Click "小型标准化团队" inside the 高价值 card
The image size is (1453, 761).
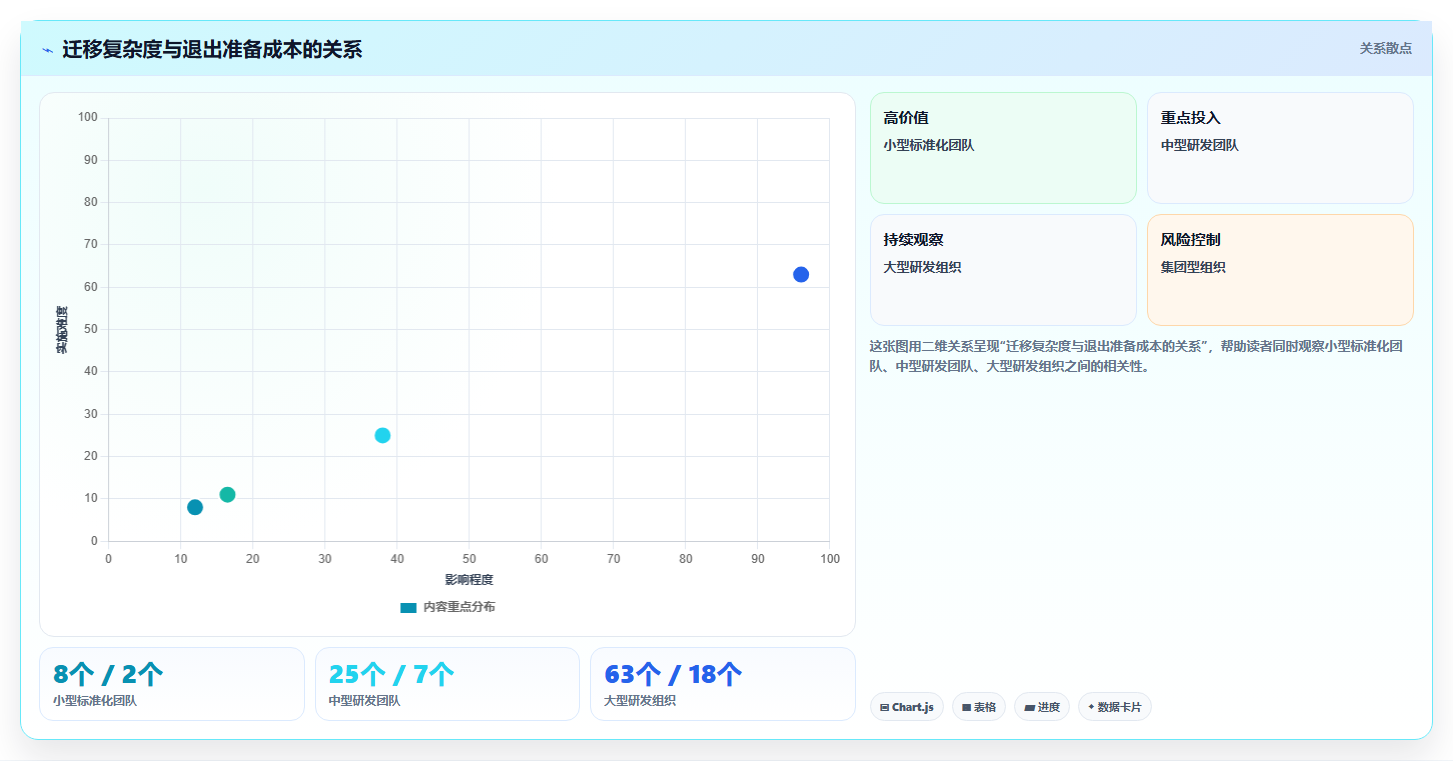pyautogui.click(x=929, y=145)
